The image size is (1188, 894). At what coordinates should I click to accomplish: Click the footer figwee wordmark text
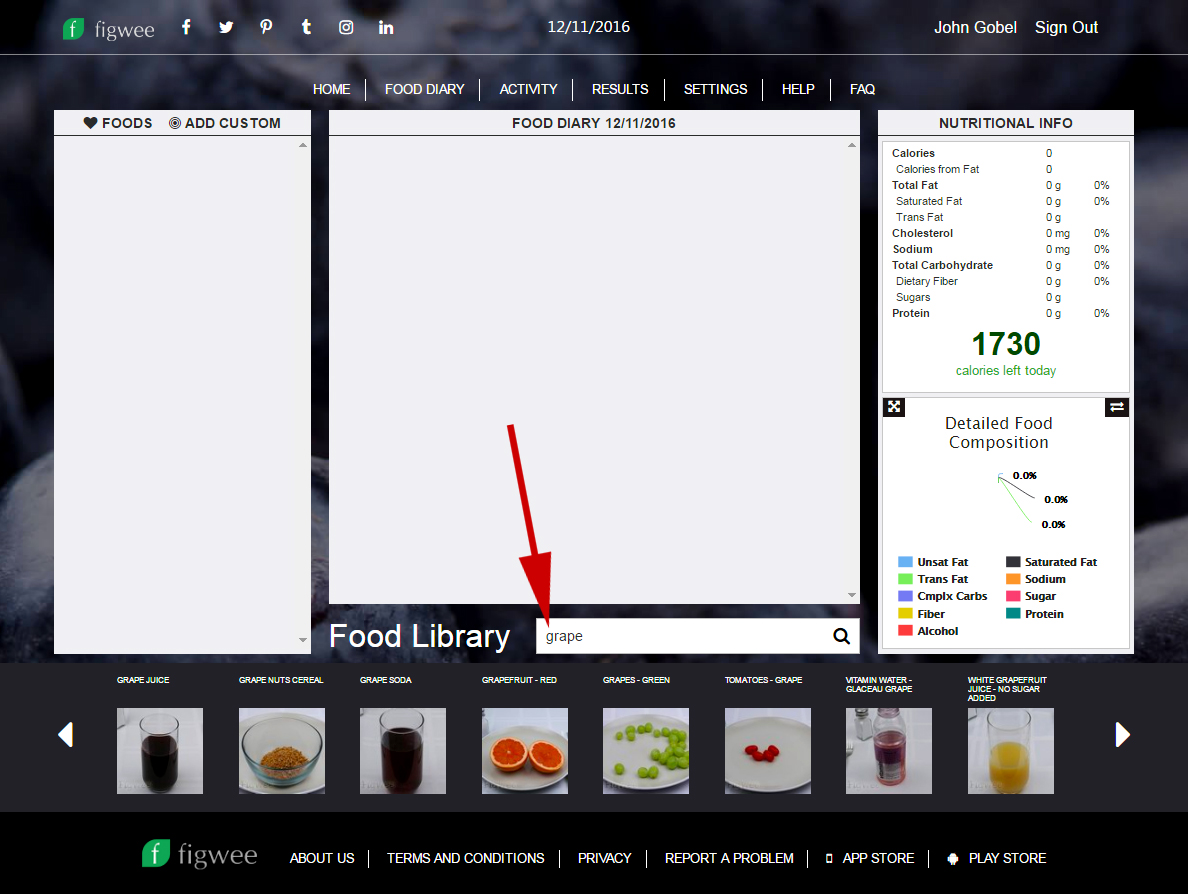[217, 855]
